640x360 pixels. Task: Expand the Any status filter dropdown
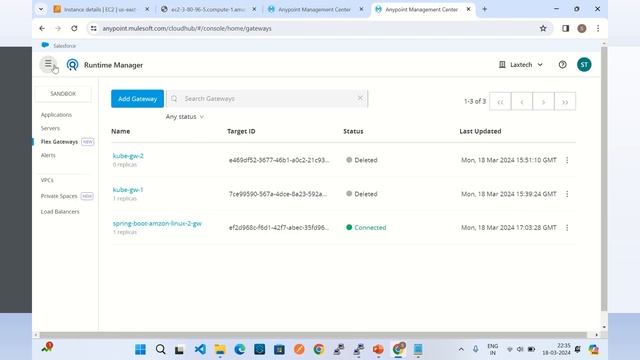(184, 117)
